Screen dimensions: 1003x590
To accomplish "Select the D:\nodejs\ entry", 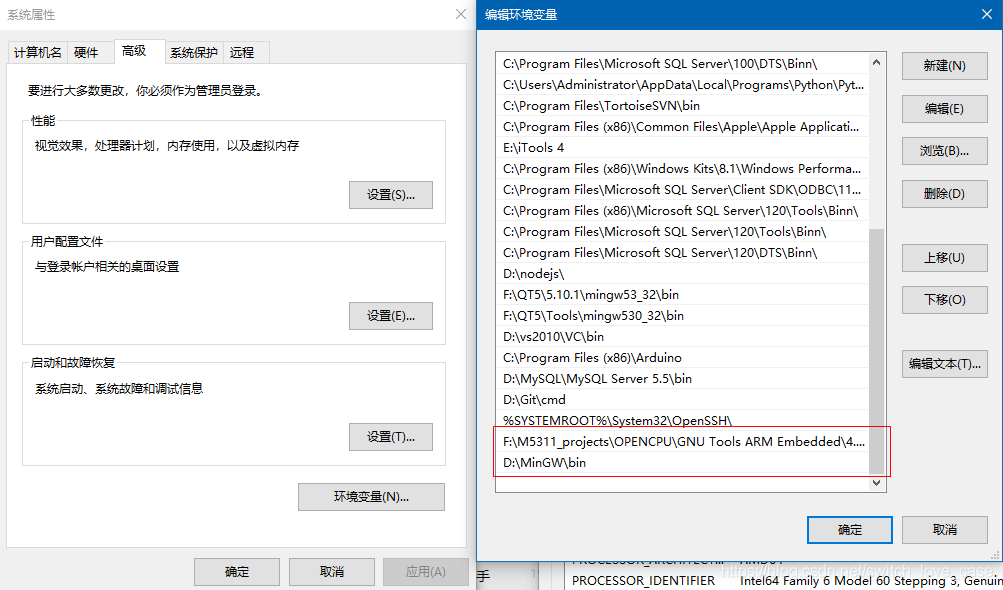I will coord(683,274).
